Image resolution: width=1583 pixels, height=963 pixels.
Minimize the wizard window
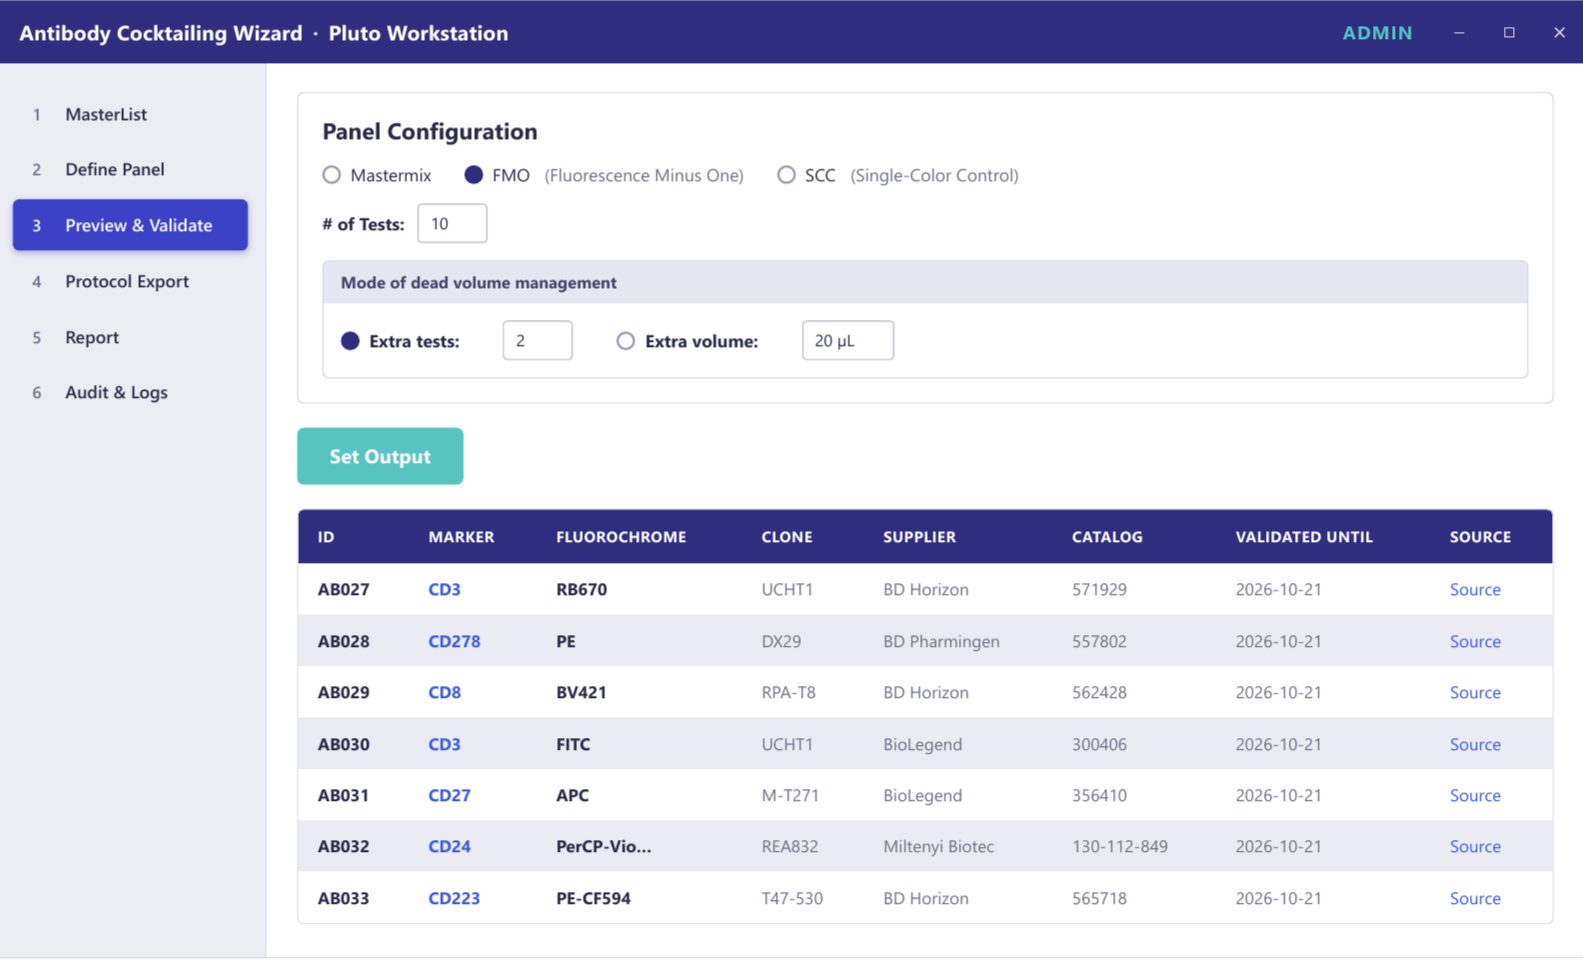(1459, 33)
